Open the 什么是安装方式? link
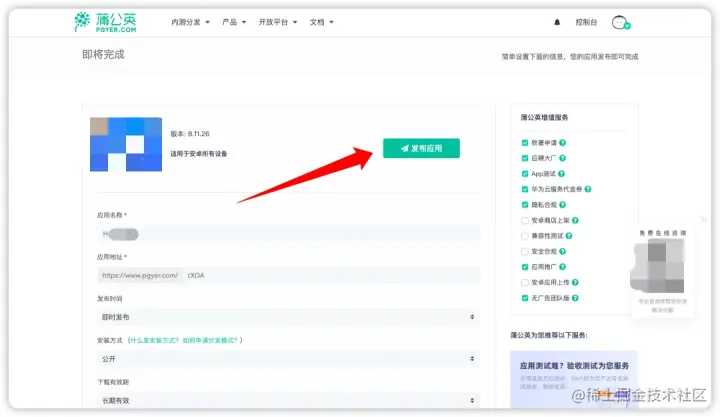The image size is (720, 417). pyautogui.click(x=155, y=340)
